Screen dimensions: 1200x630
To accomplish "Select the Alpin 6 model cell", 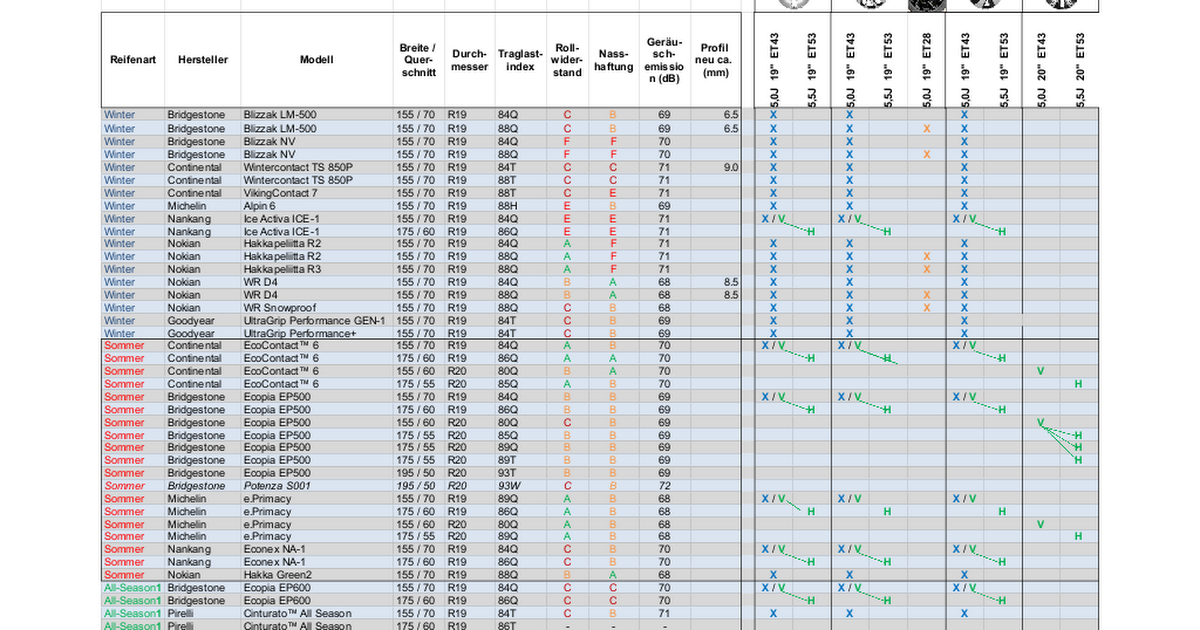I will click(x=262, y=205).
